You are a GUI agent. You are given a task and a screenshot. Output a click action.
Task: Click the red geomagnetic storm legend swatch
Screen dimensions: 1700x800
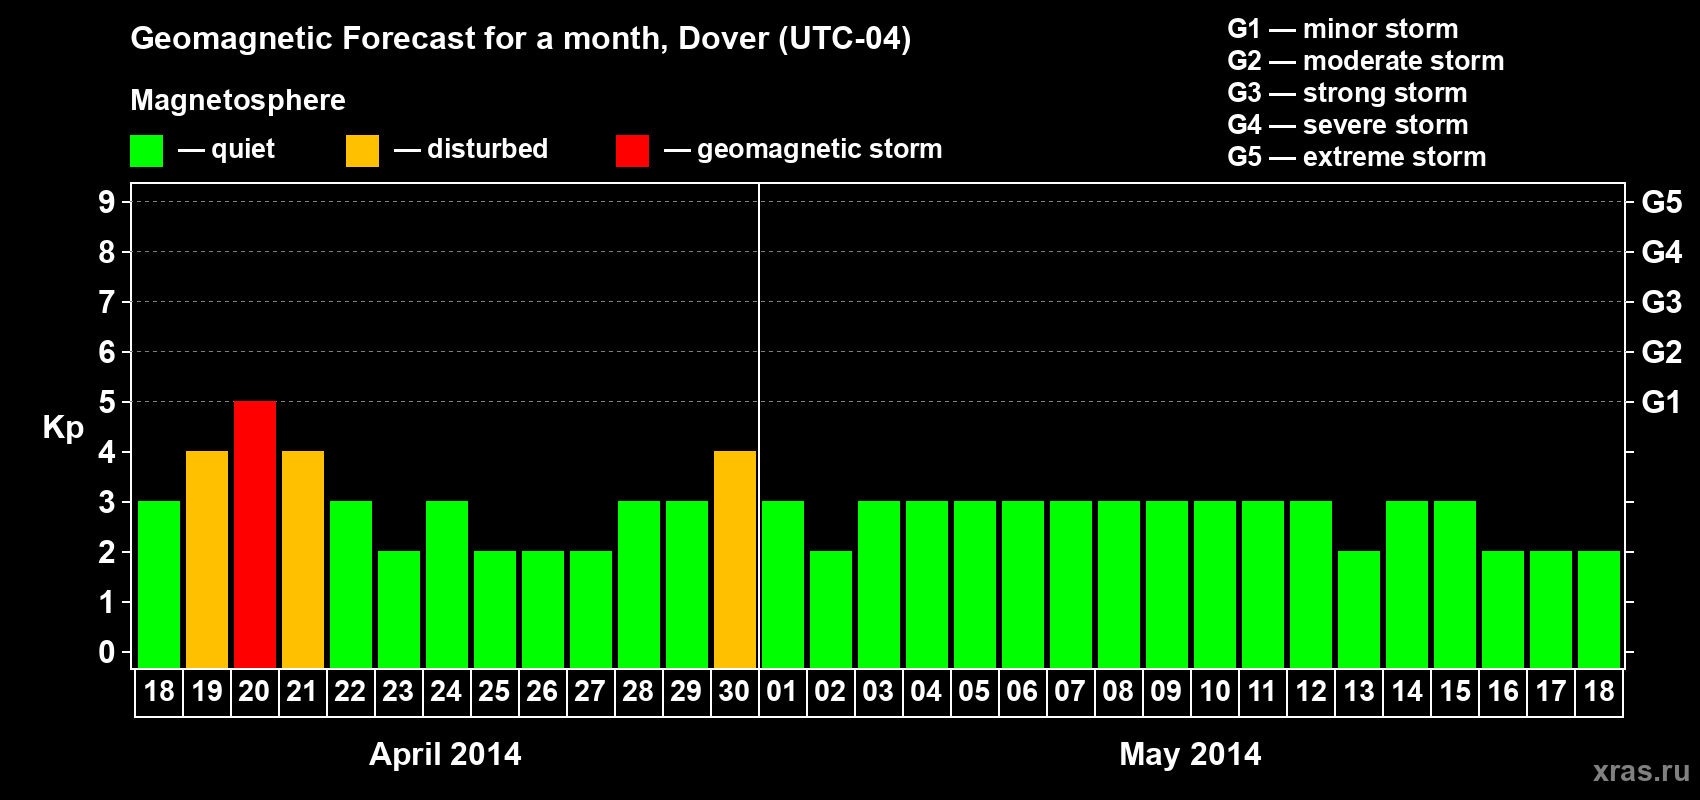tap(632, 151)
